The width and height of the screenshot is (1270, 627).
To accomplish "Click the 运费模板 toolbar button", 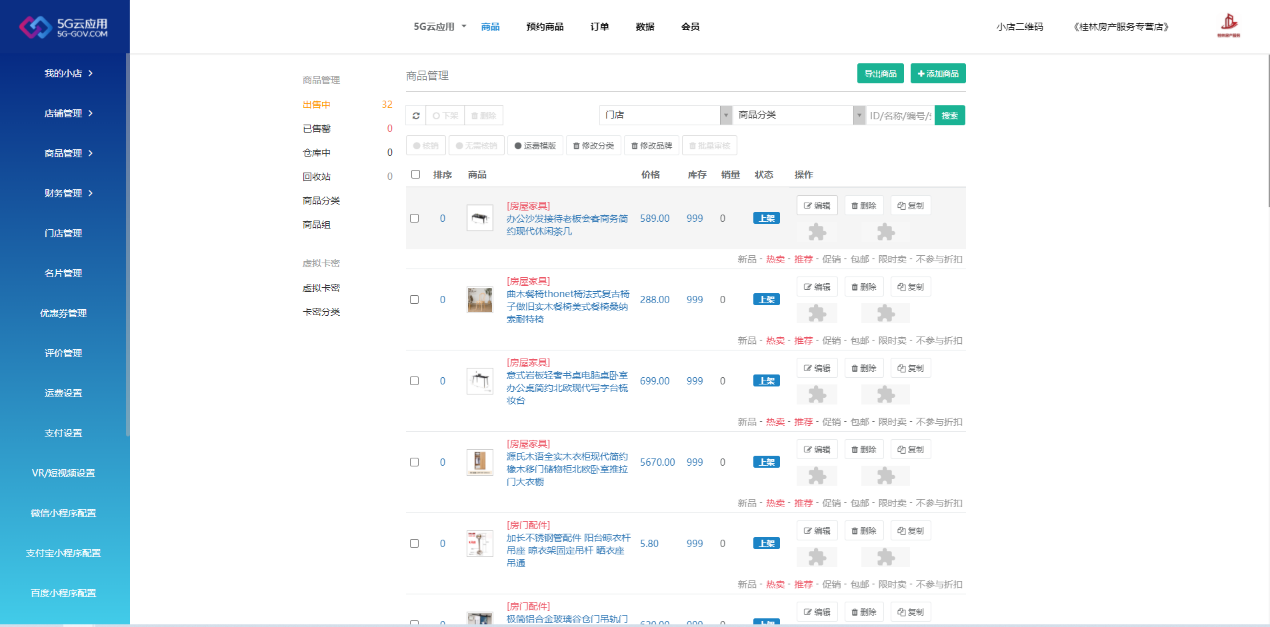I will 535,145.
